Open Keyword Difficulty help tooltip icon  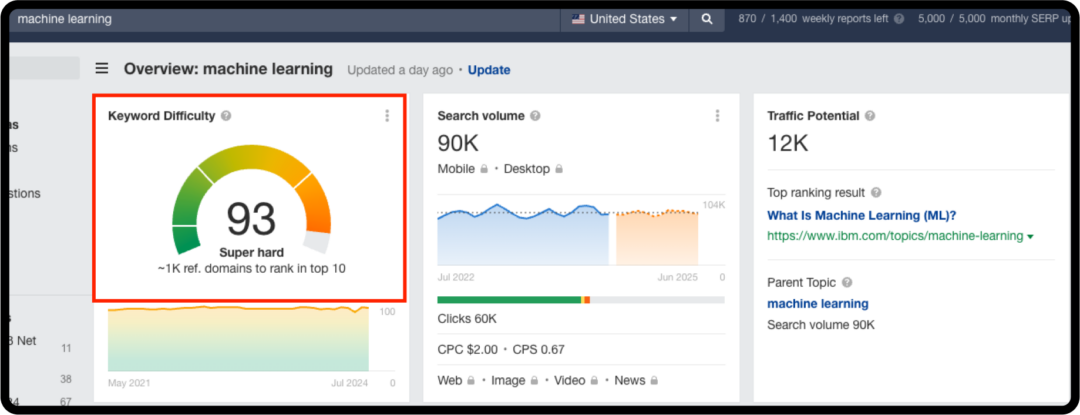[x=226, y=116]
